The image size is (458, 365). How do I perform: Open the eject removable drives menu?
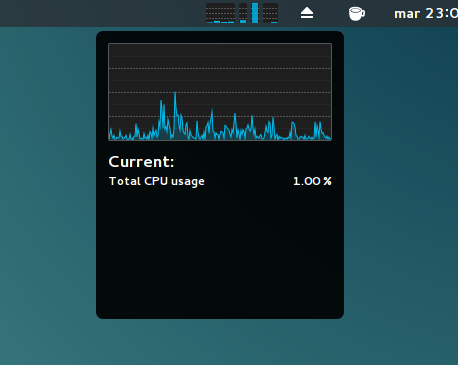(x=307, y=13)
